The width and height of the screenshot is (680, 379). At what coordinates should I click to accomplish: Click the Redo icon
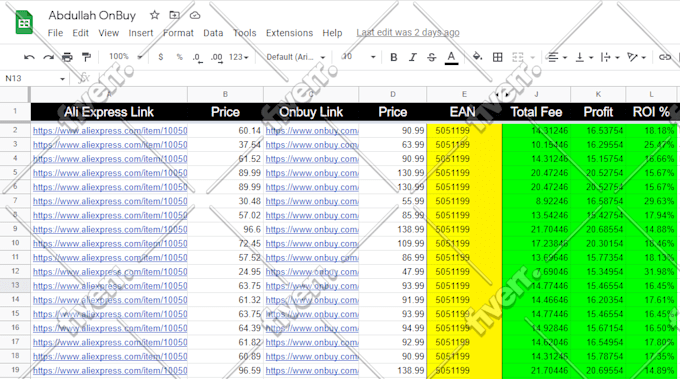[x=48, y=57]
